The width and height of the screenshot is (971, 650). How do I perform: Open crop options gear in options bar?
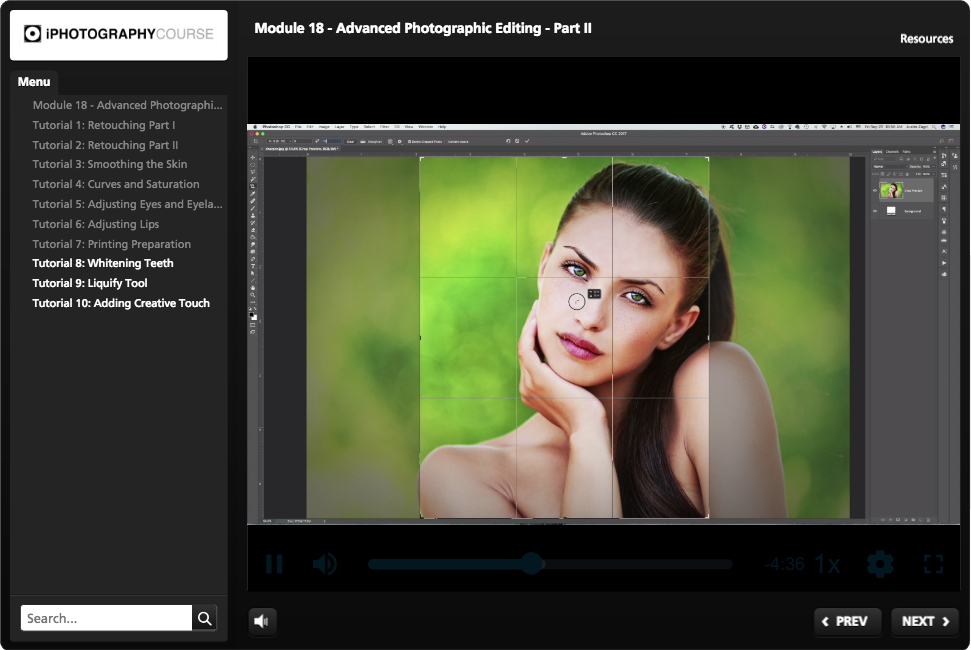pos(399,141)
